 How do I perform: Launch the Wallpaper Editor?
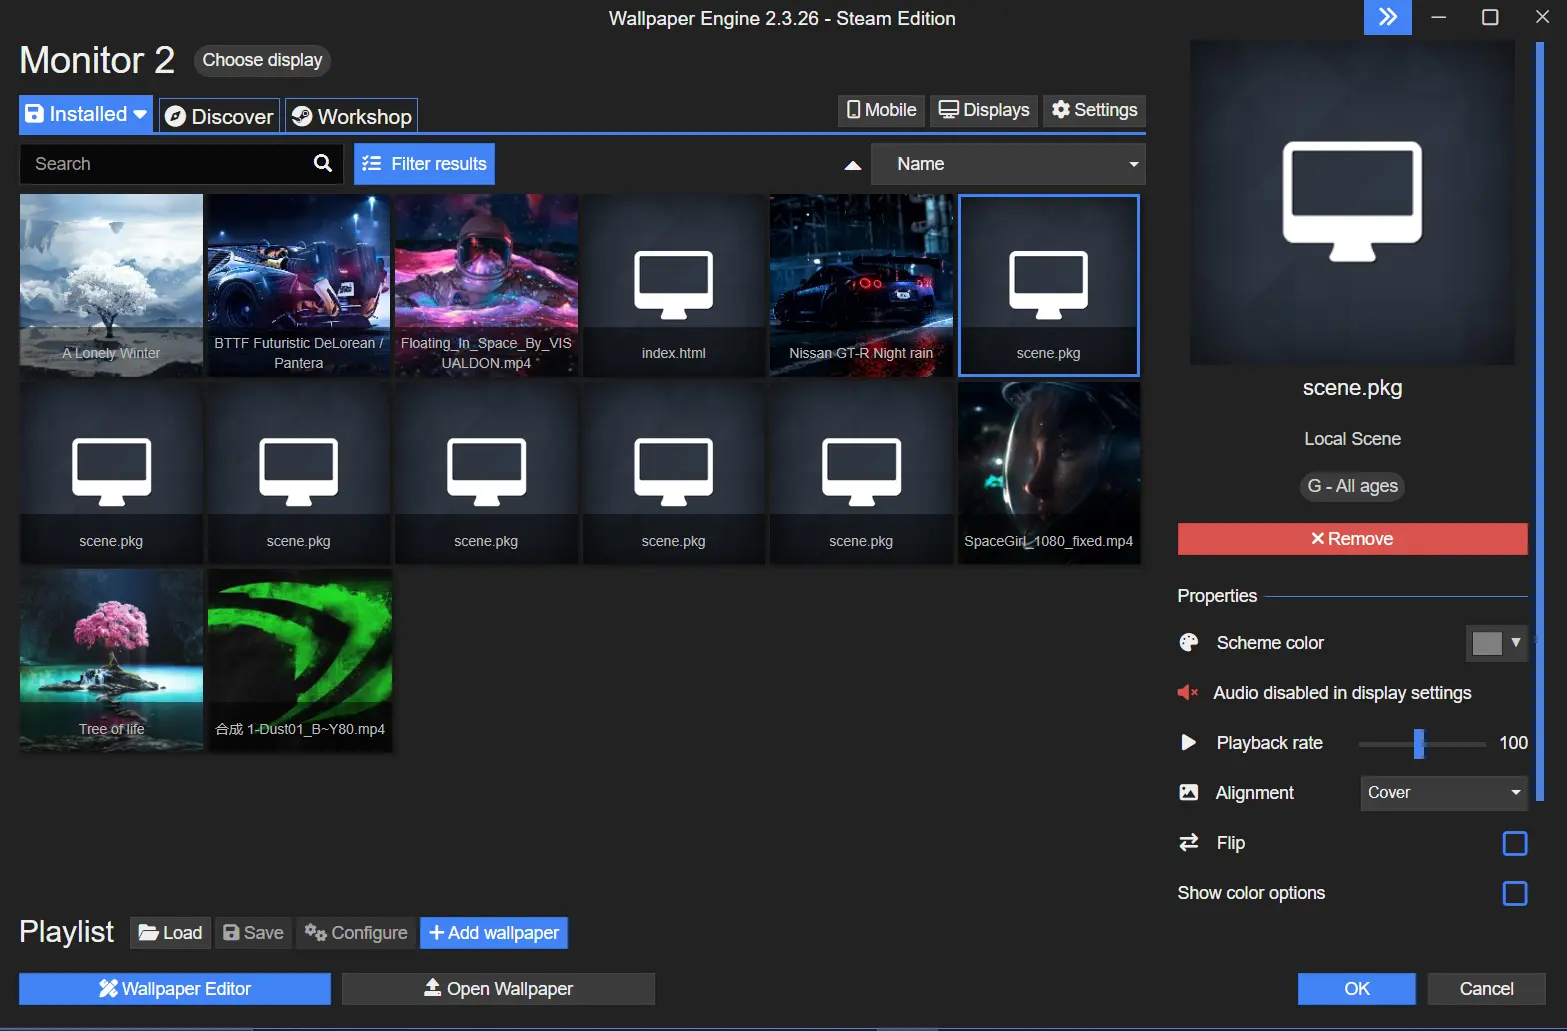click(175, 989)
